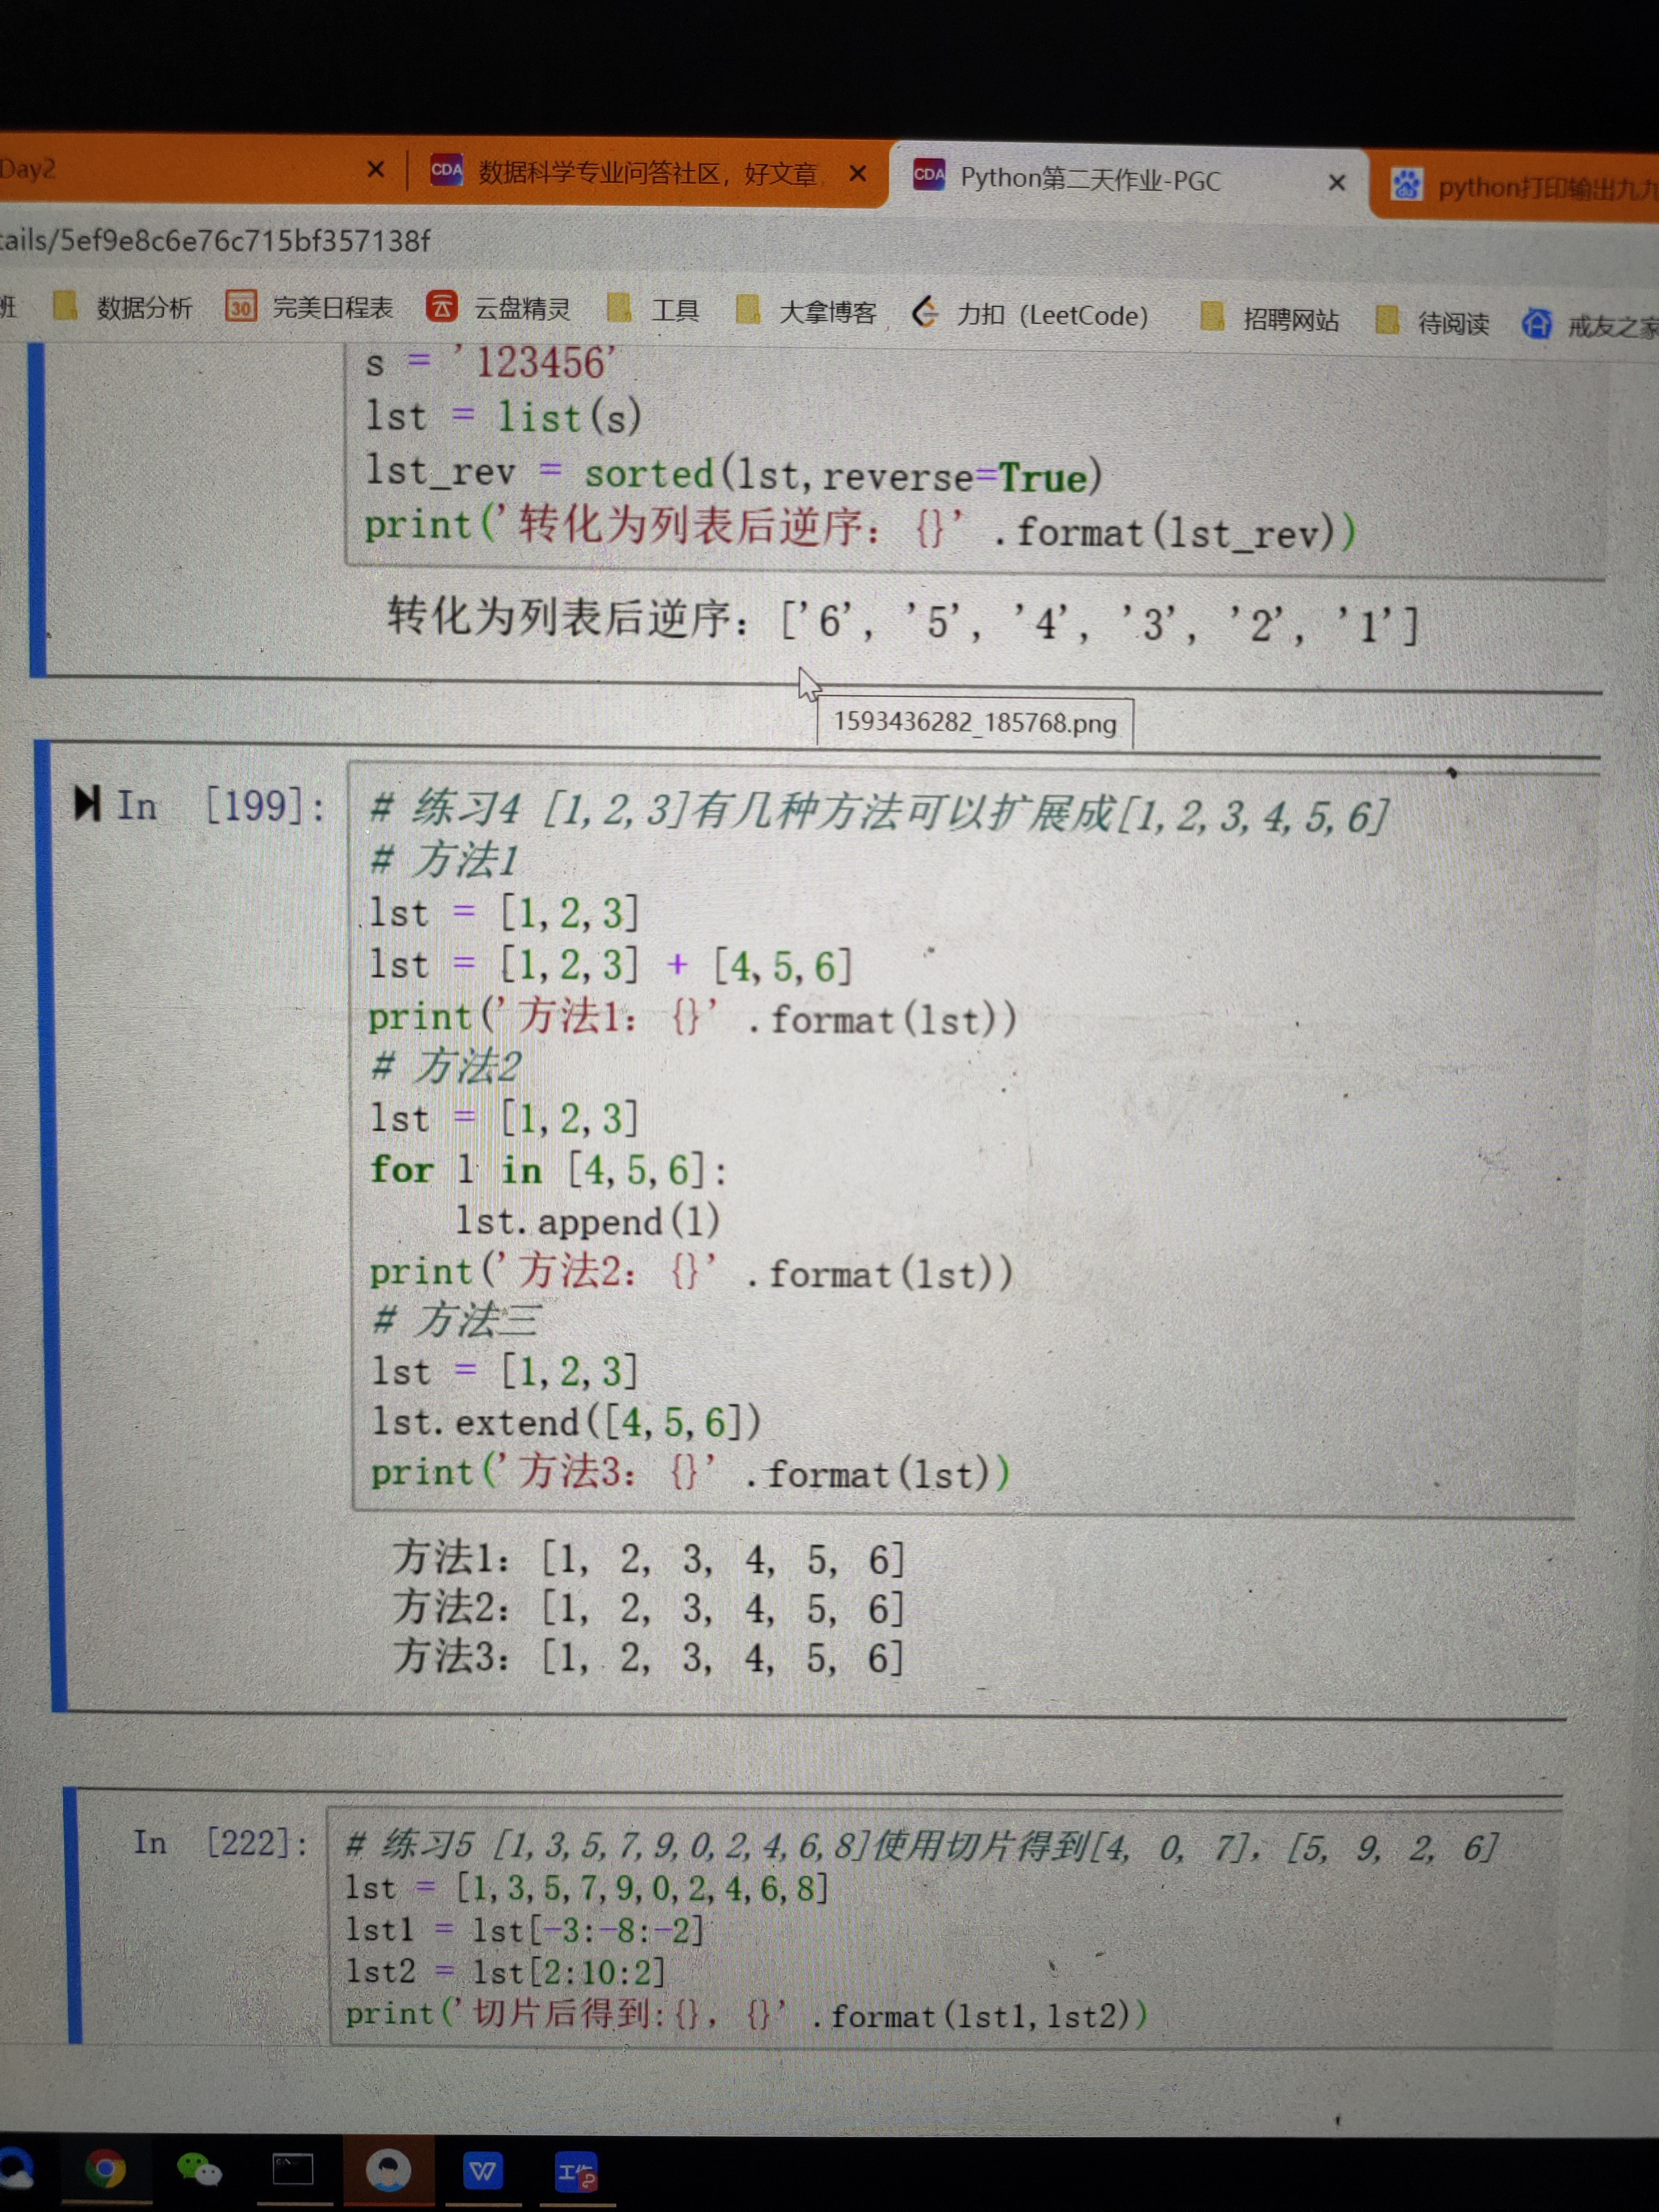Open Google Chrome from the taskbar
This screenshot has width=1659, height=2212.
tap(105, 2168)
